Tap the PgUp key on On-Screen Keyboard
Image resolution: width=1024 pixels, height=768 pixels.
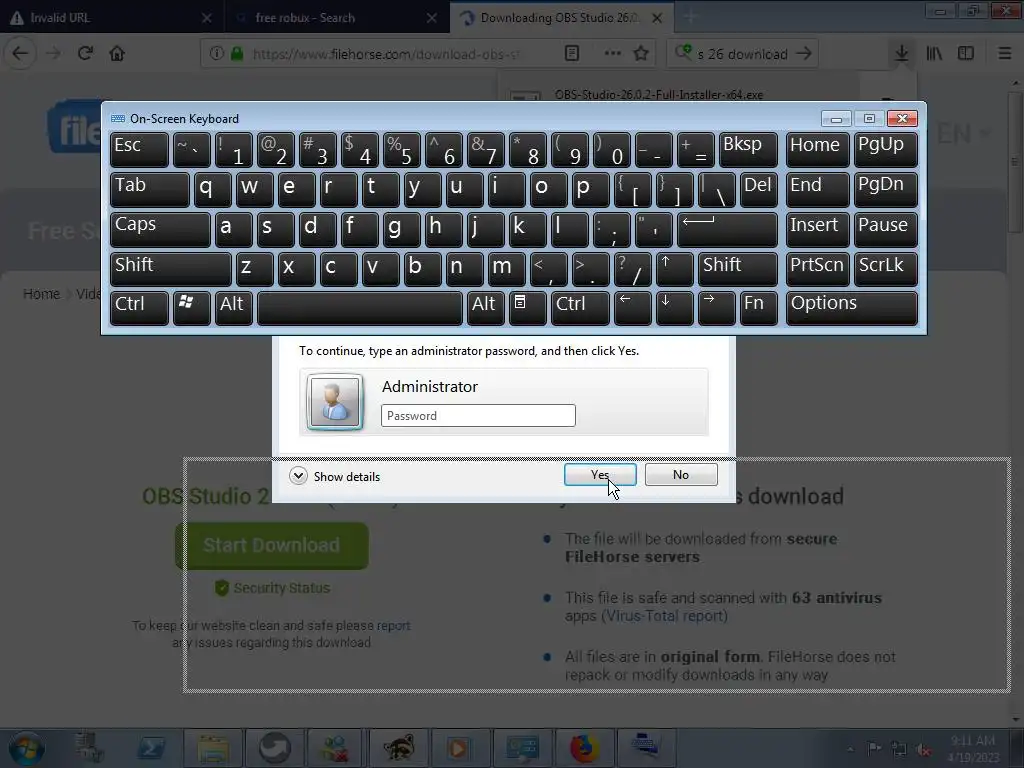(x=885, y=150)
